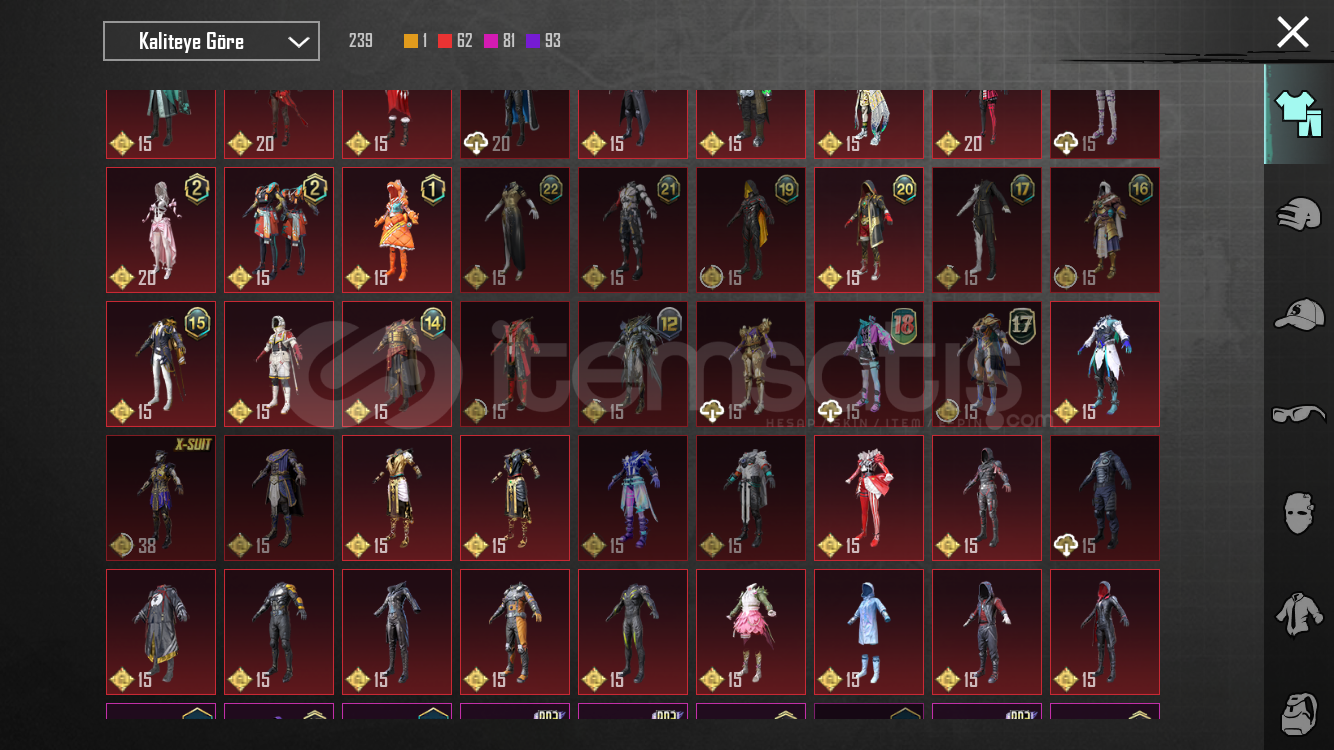Image resolution: width=1334 pixels, height=750 pixels.
Task: Click the red quality swatch showing 62
Action: (445, 41)
